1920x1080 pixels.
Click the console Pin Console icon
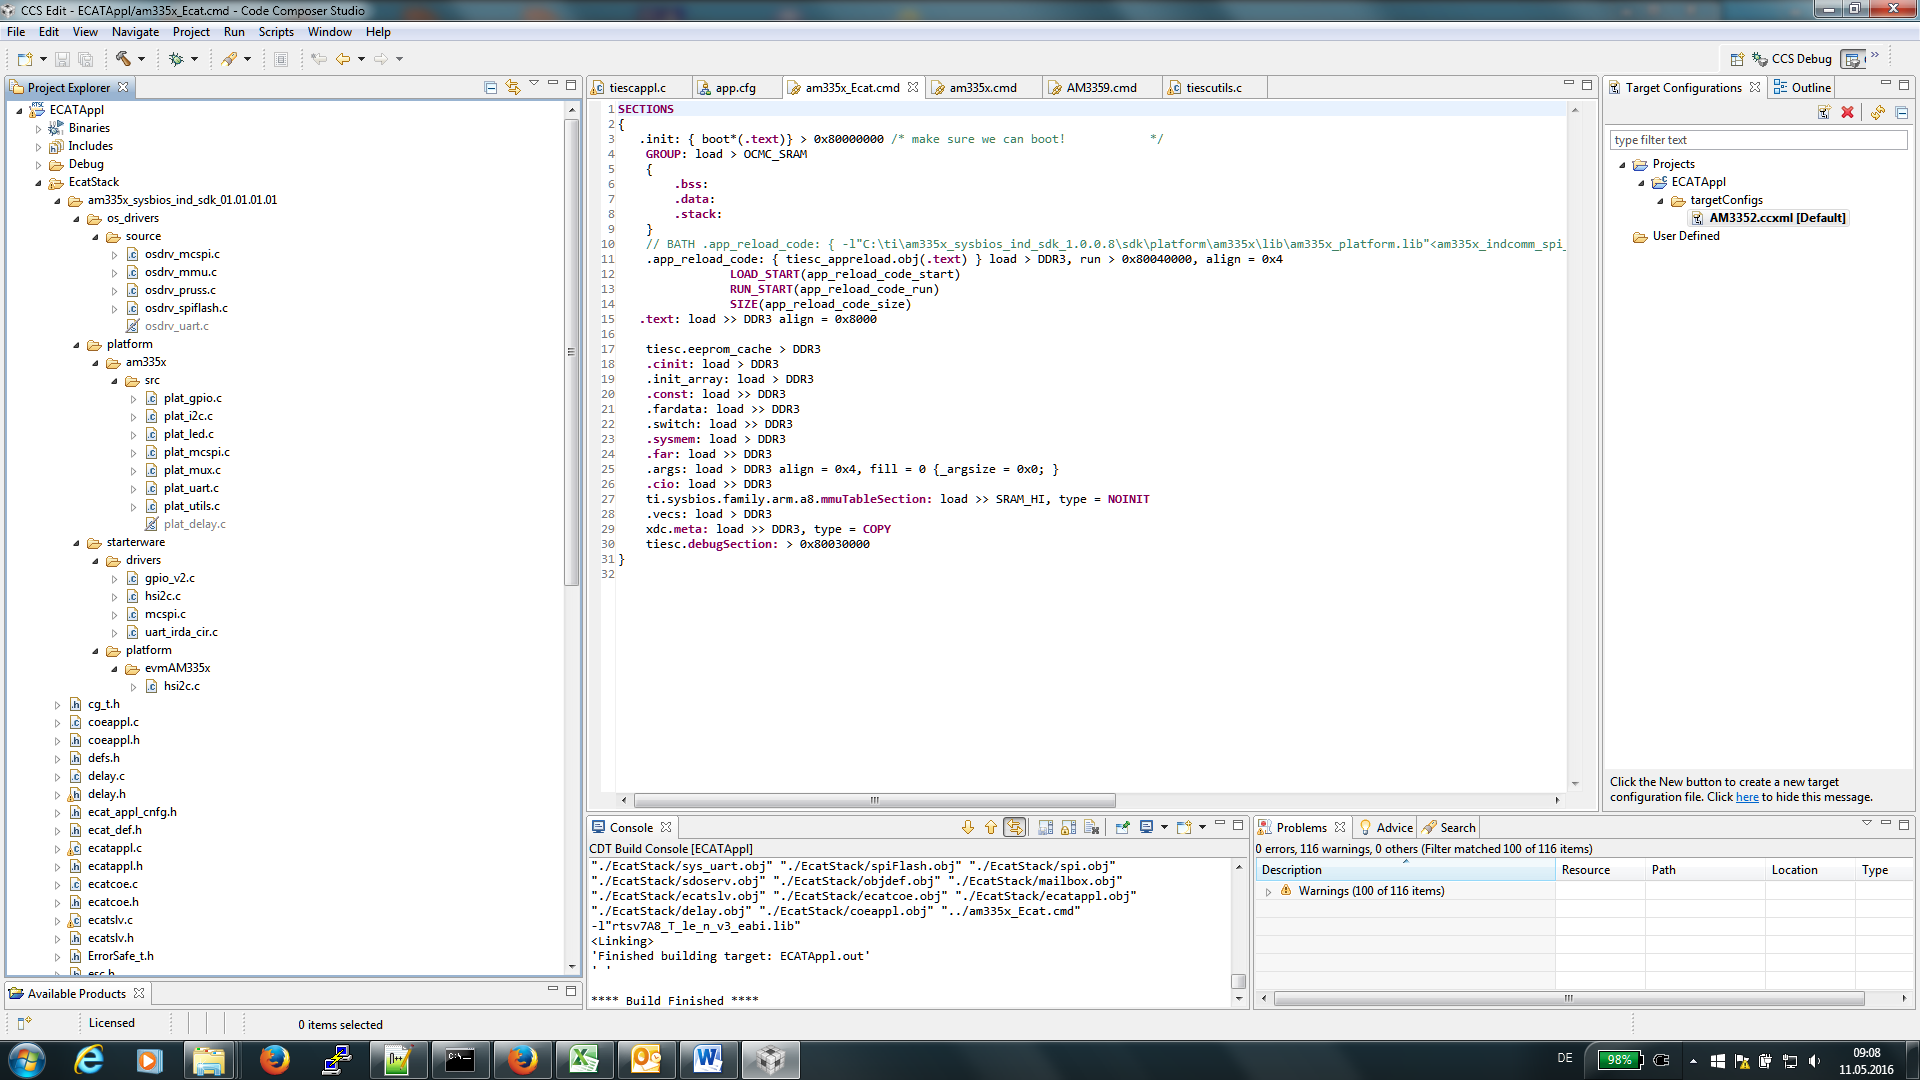click(1122, 827)
